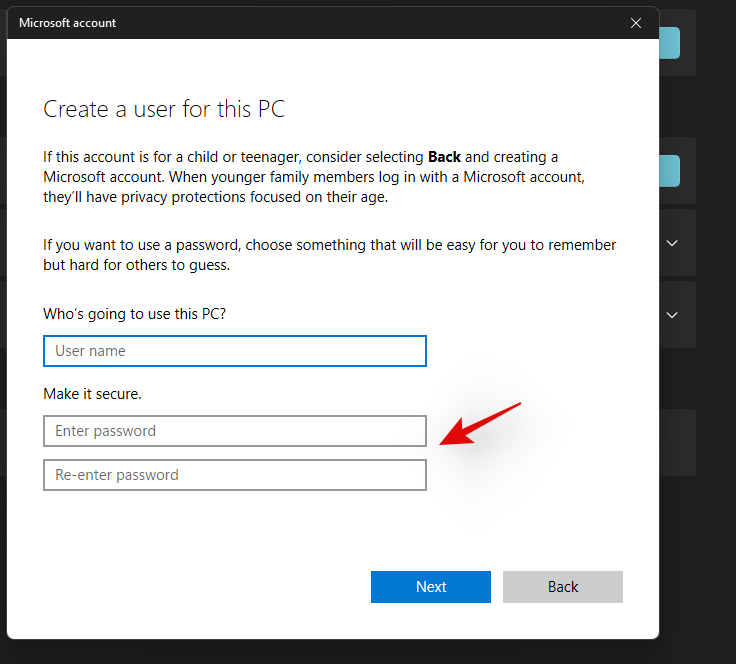This screenshot has height=664, width=736.
Task: Expand the lower chevron behind the dialog
Action: (x=673, y=314)
